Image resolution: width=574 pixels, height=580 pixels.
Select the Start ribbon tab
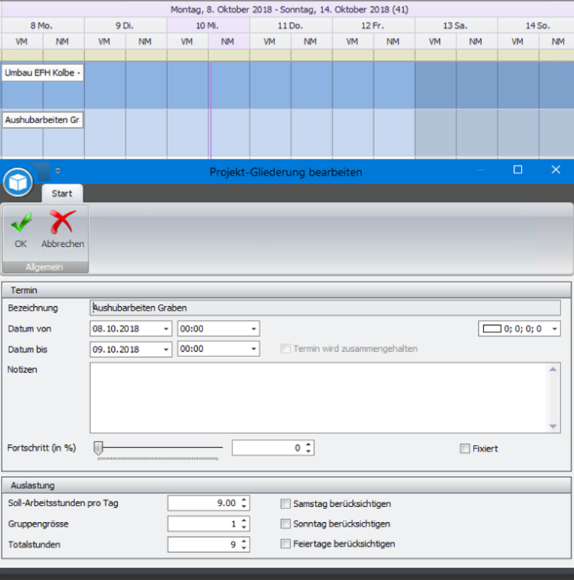pyautogui.click(x=62, y=193)
